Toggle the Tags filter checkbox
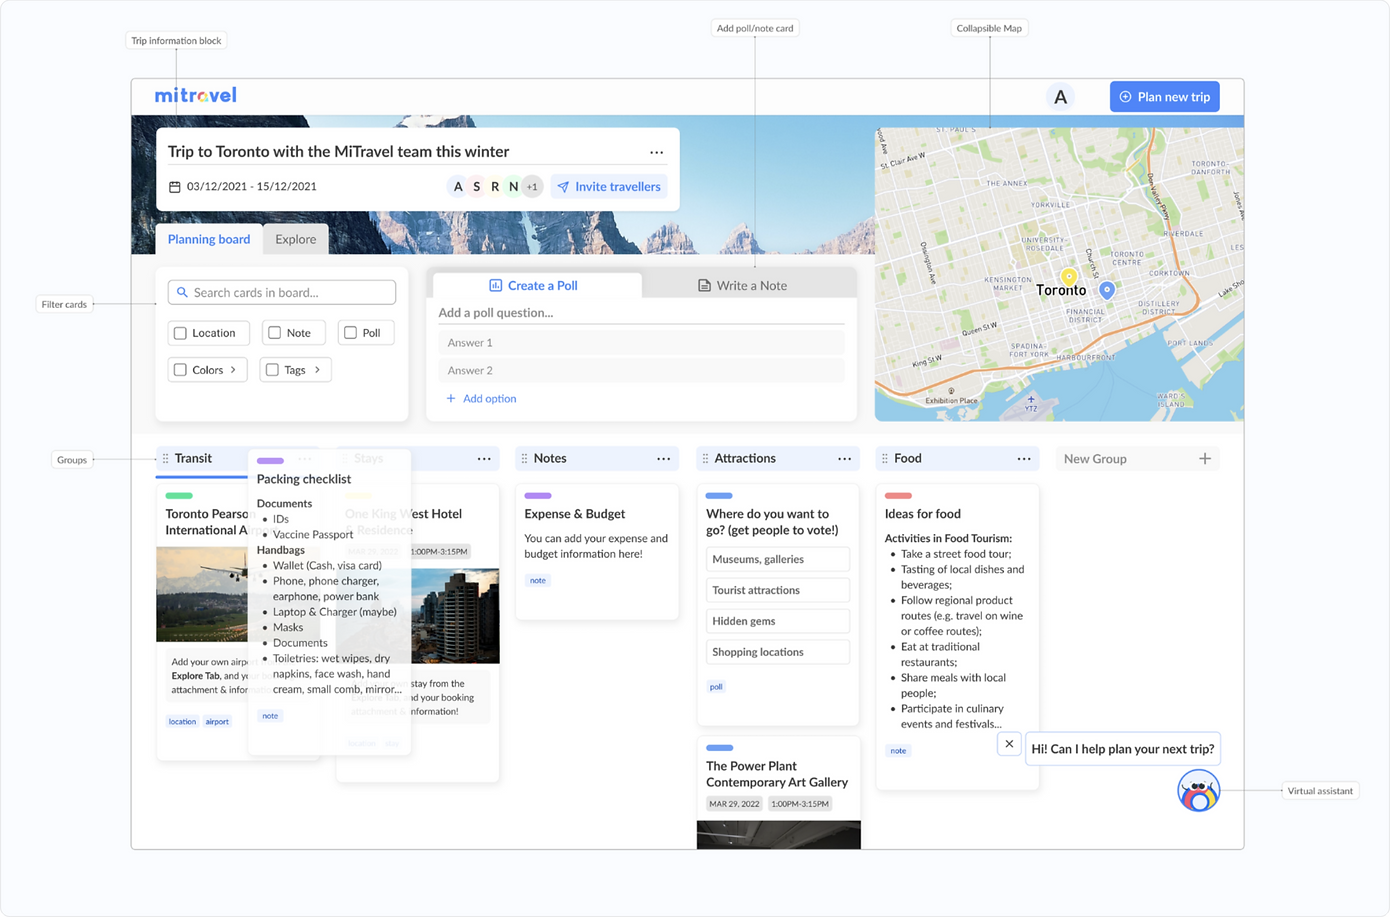The width and height of the screenshot is (1390, 917). (272, 370)
